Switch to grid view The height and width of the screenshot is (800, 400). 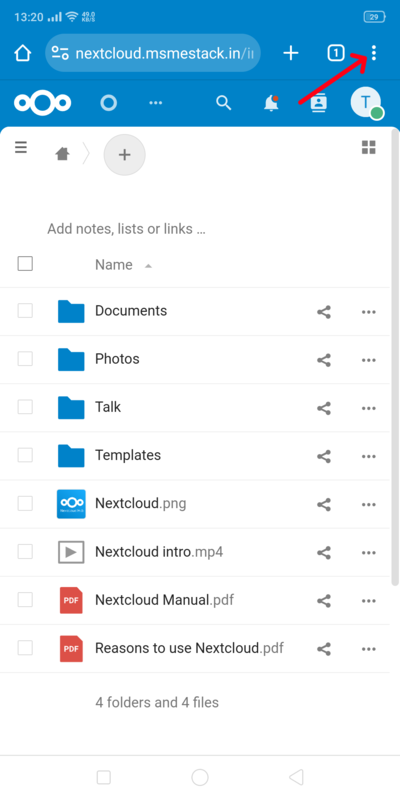tap(368, 147)
